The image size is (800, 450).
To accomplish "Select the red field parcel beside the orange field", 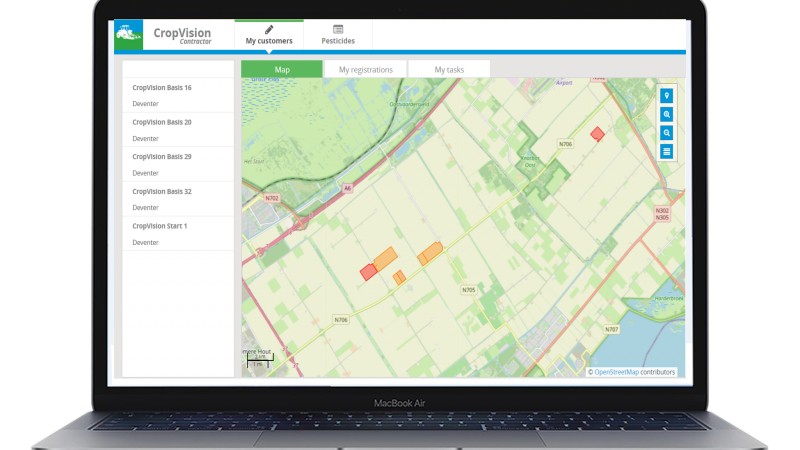I will point(368,272).
